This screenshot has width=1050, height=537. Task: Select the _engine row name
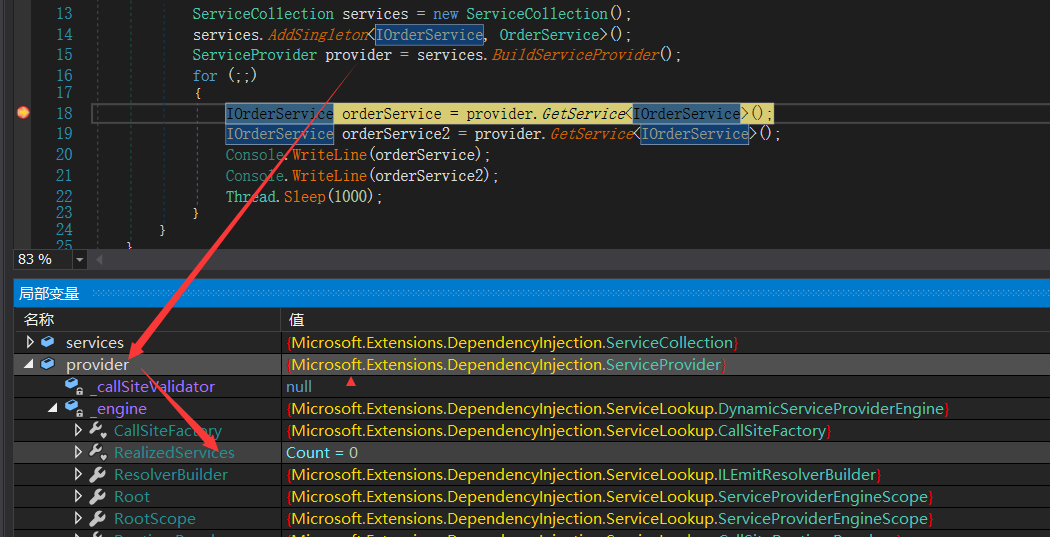[x=118, y=408]
